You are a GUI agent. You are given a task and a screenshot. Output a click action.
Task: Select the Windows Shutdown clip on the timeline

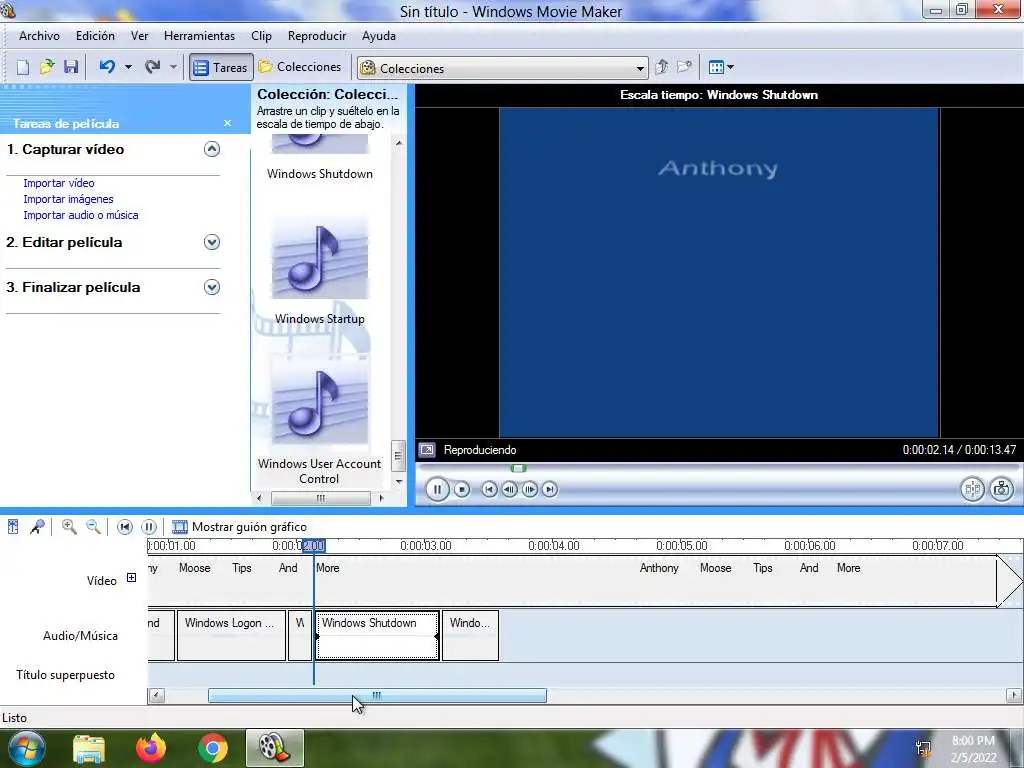377,635
